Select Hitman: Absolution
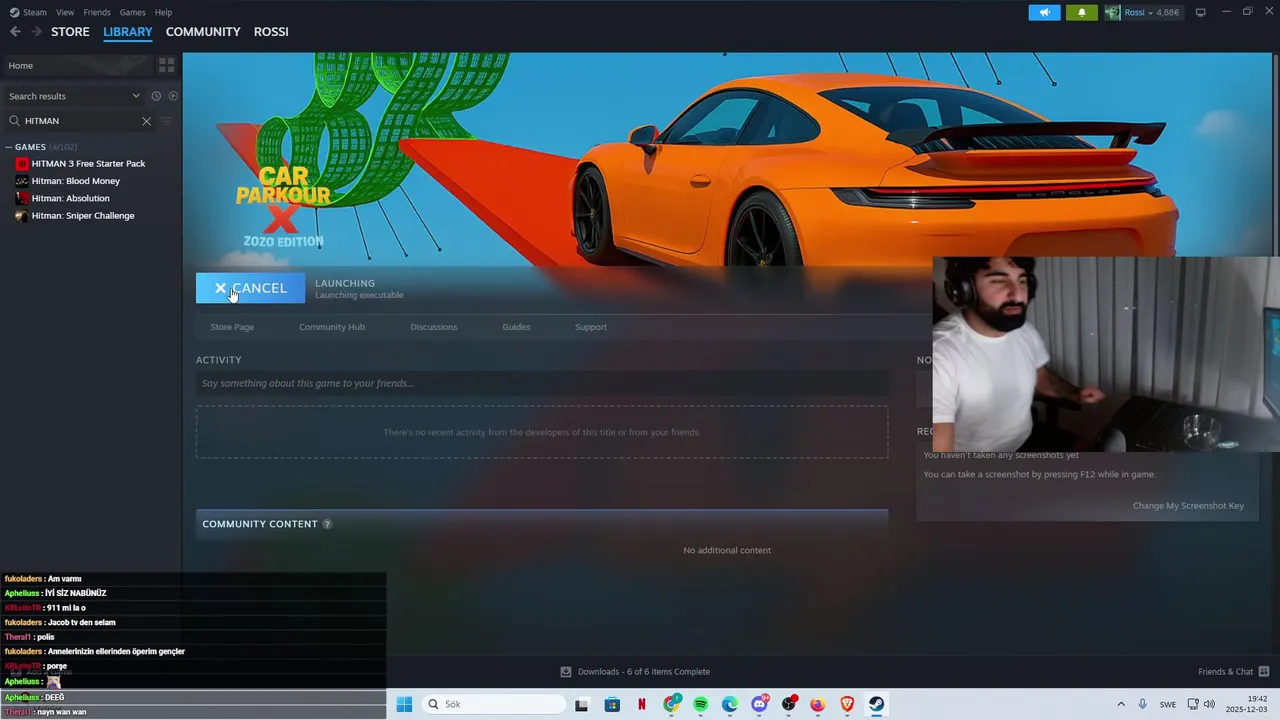This screenshot has height=720, width=1280. point(70,198)
